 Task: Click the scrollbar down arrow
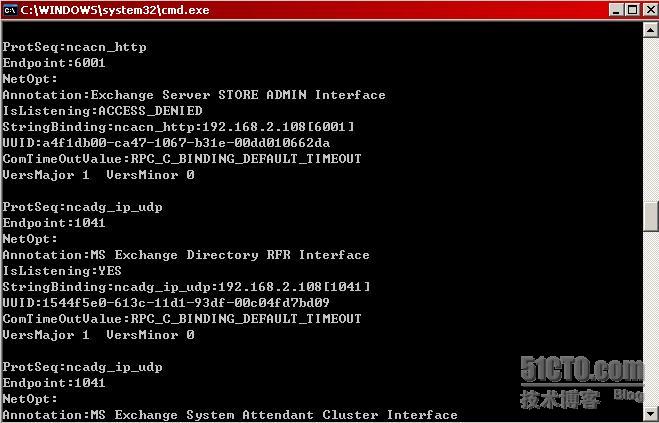click(x=651, y=413)
